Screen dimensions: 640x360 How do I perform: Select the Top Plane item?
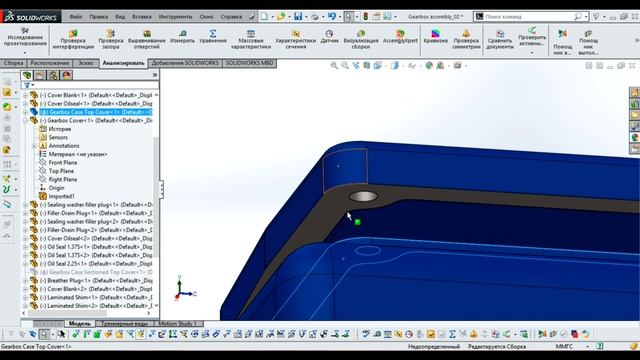click(x=61, y=171)
